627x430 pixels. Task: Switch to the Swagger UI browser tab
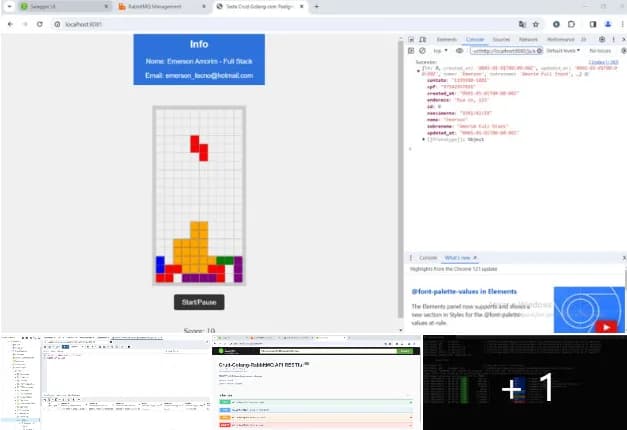64,6
